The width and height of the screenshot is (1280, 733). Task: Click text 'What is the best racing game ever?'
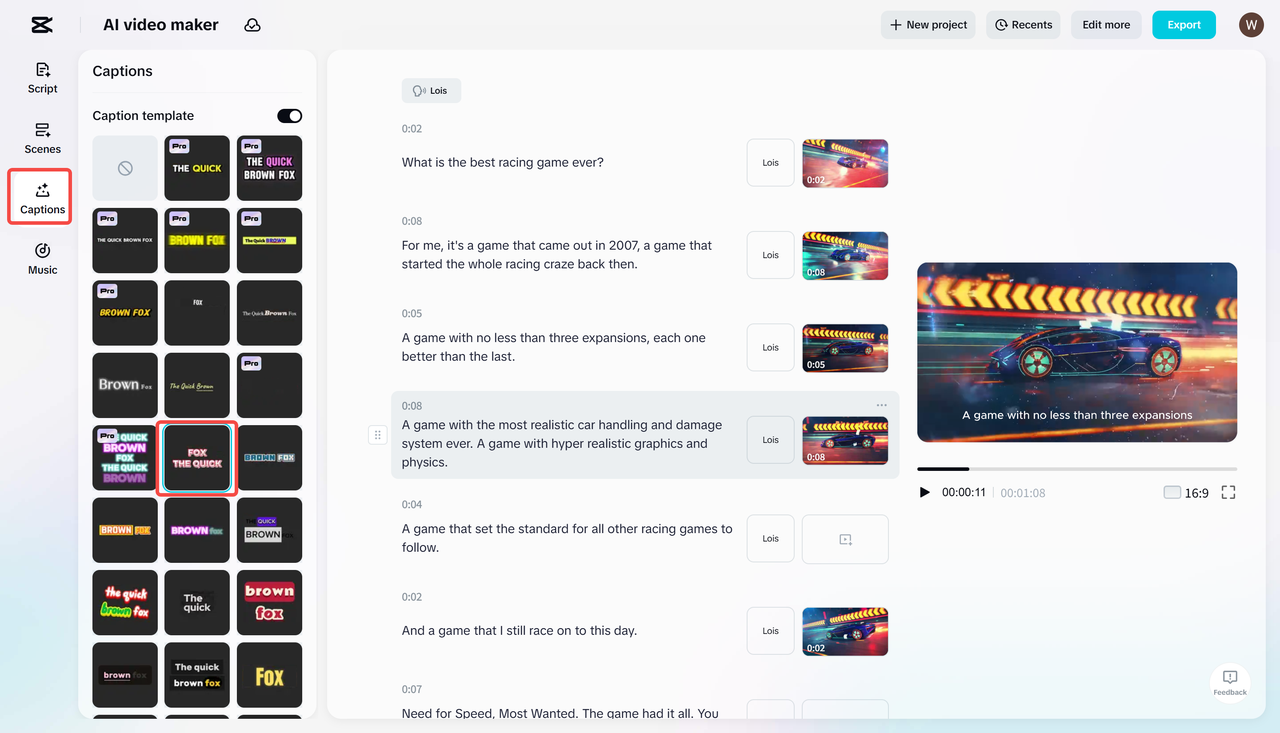503,163
